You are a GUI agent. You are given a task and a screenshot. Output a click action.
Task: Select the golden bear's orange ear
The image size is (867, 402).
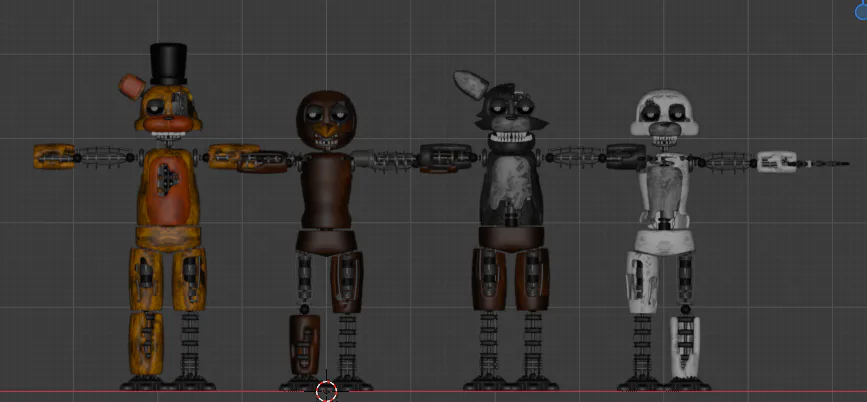(x=132, y=87)
